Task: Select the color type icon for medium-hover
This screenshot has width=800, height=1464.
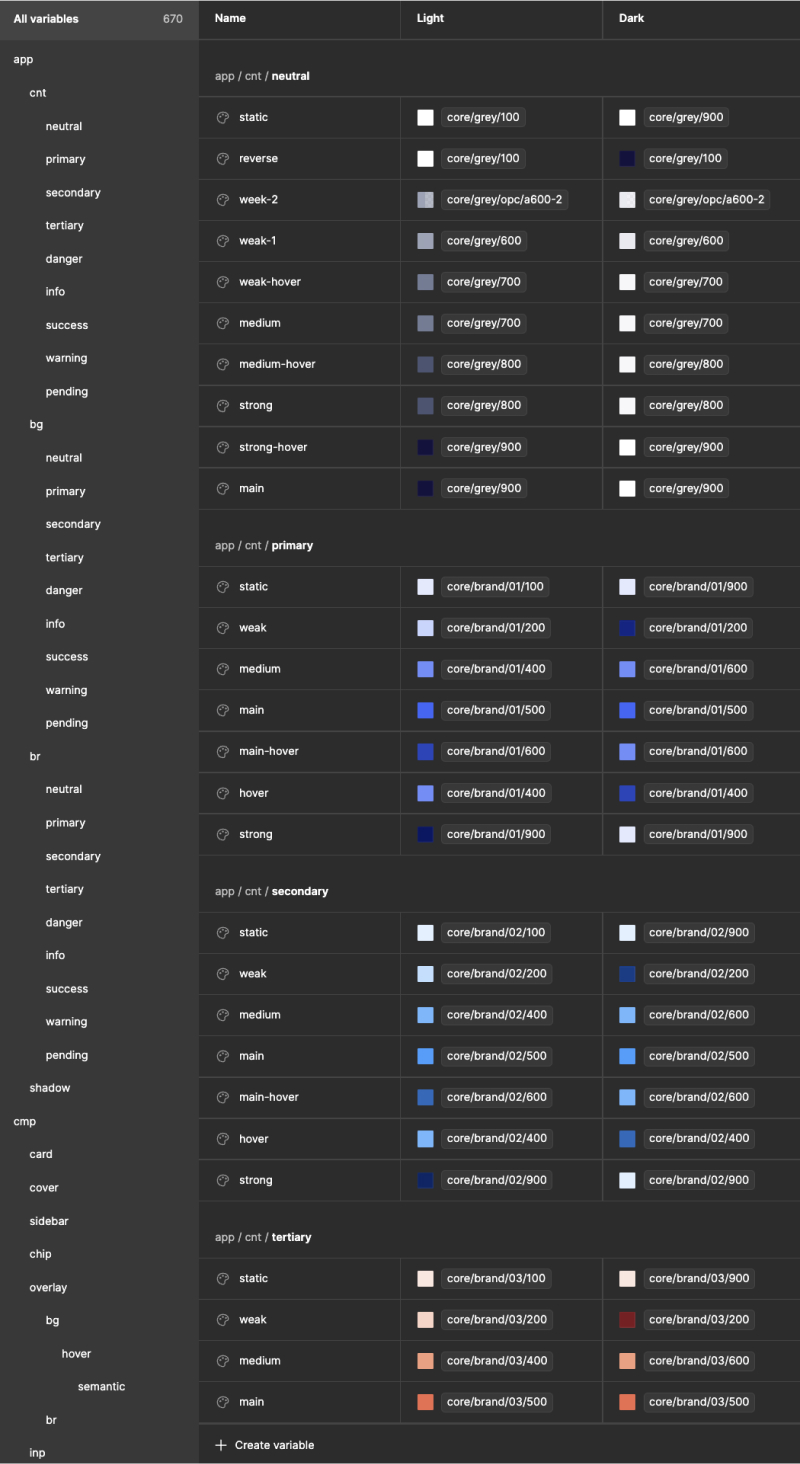Action: pyautogui.click(x=223, y=364)
